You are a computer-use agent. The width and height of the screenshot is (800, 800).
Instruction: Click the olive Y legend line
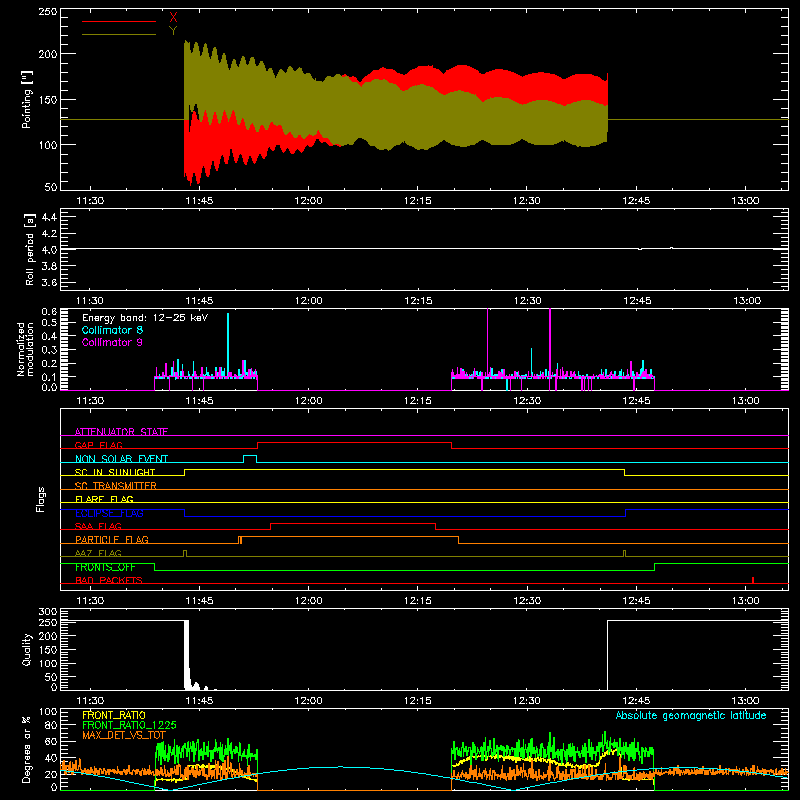(x=119, y=34)
